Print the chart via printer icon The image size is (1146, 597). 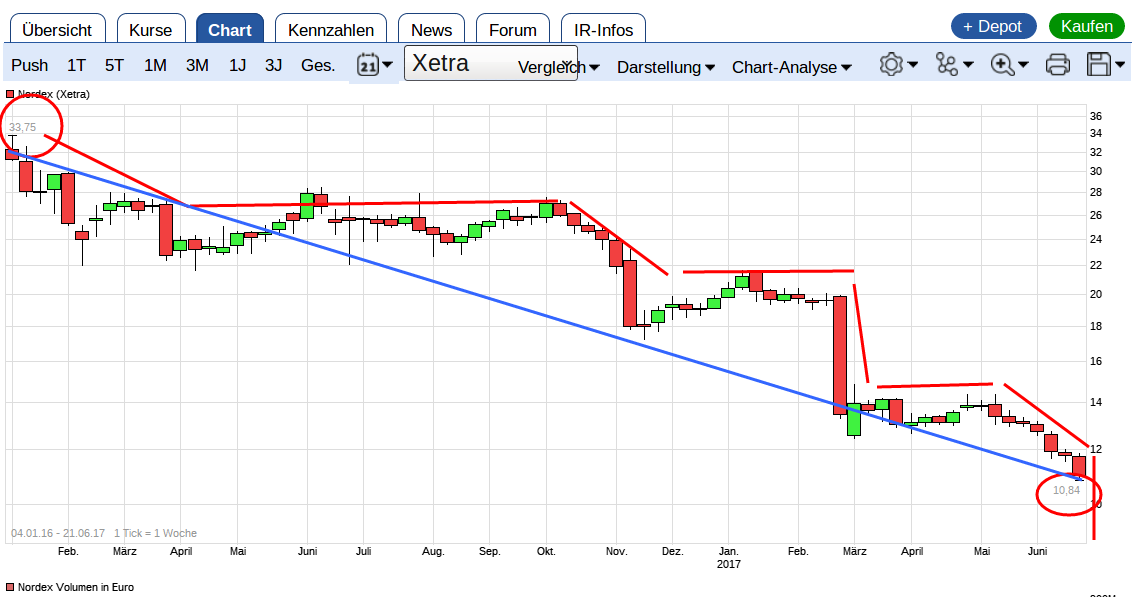pyautogui.click(x=1058, y=64)
